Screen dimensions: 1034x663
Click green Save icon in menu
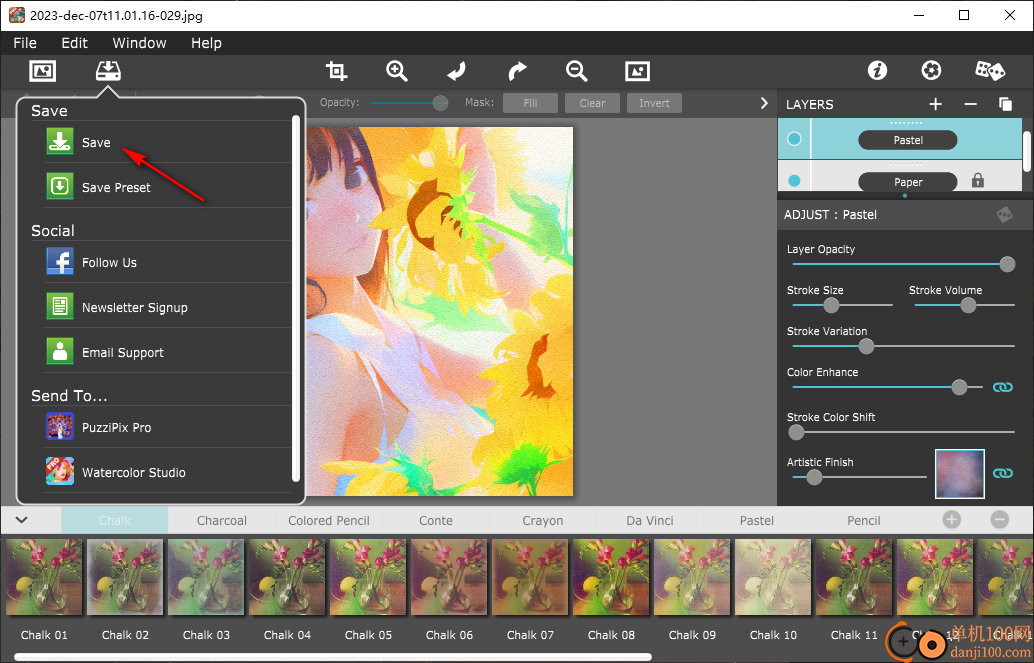click(x=60, y=142)
